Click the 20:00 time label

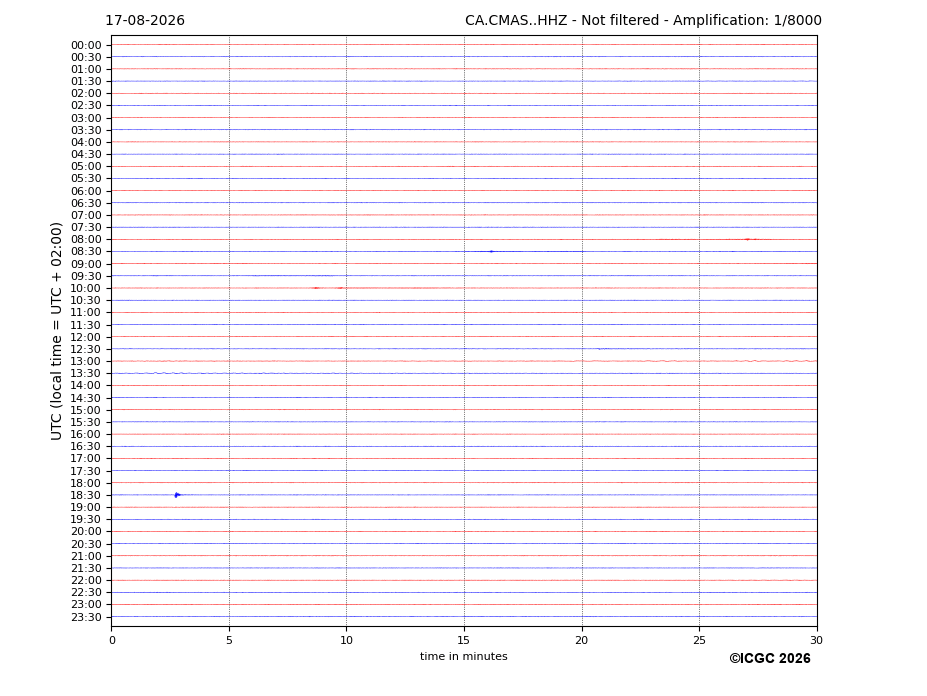click(86, 532)
